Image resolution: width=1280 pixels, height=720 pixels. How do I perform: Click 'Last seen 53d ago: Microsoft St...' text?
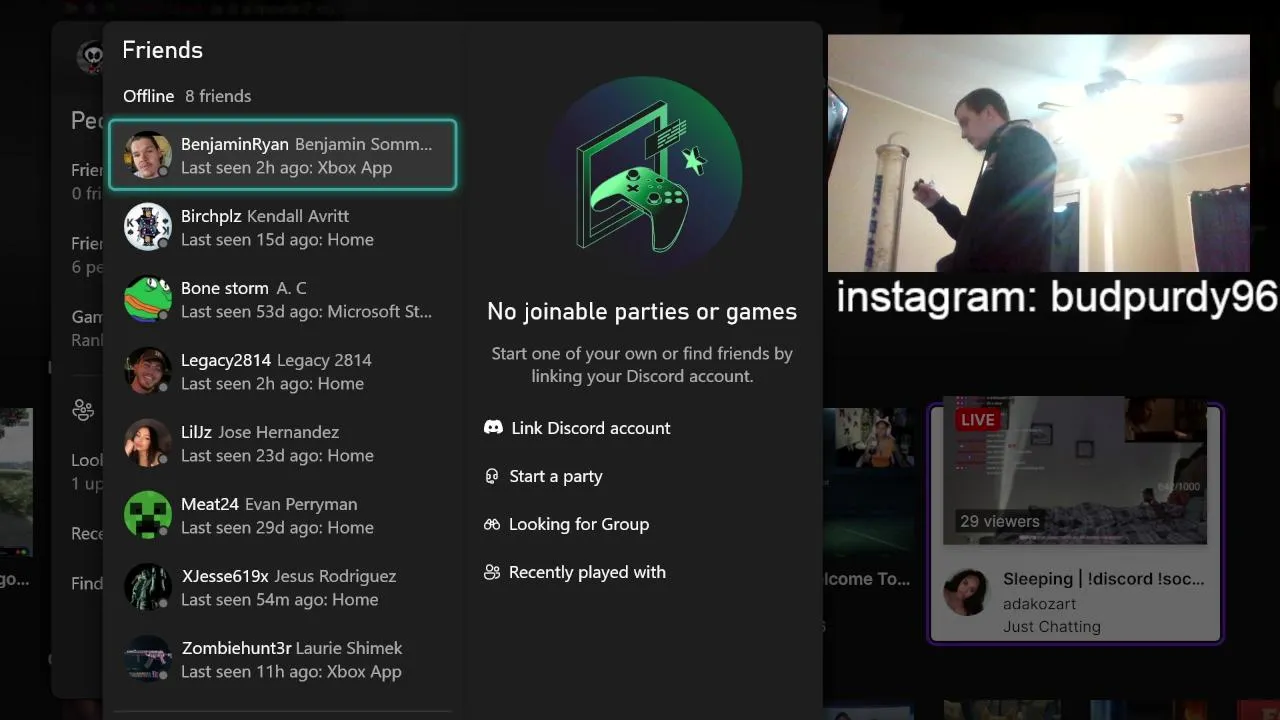306,312
